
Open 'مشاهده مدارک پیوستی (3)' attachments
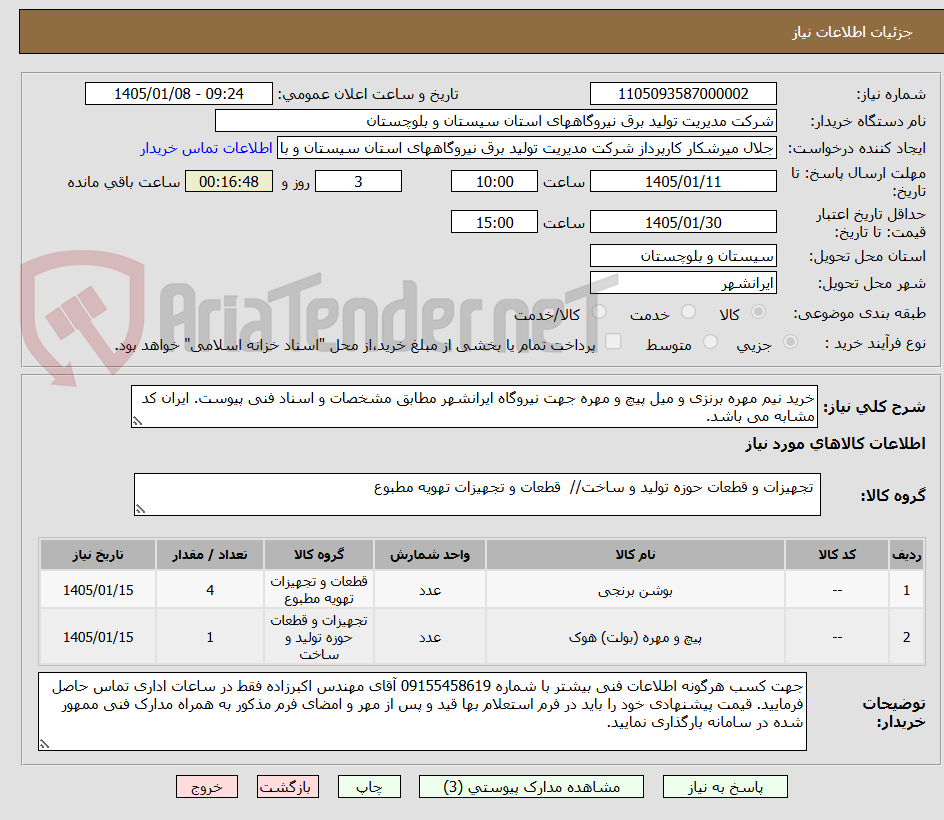531,787
